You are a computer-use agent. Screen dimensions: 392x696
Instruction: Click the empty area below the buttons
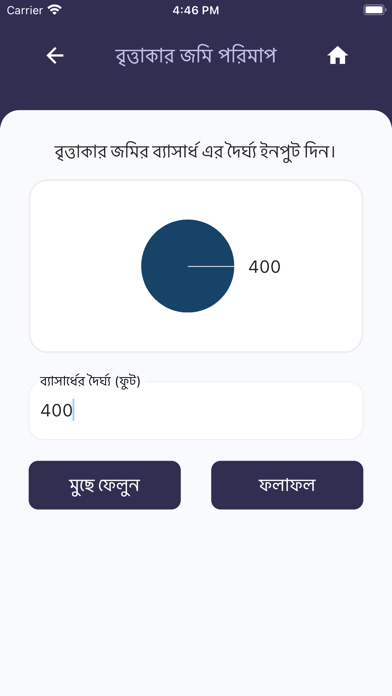196,599
